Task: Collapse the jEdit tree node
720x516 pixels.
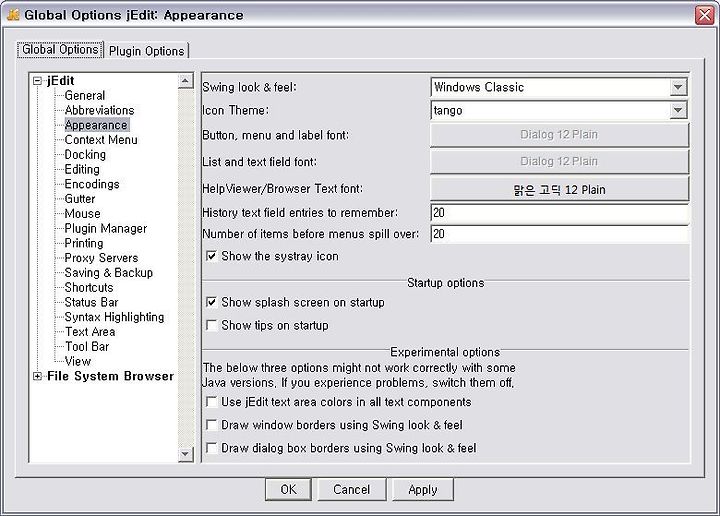Action: [x=37, y=81]
